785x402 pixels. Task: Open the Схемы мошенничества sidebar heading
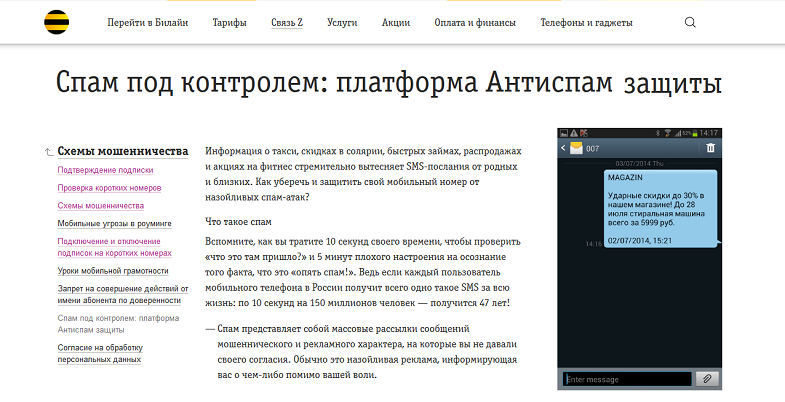coord(123,151)
